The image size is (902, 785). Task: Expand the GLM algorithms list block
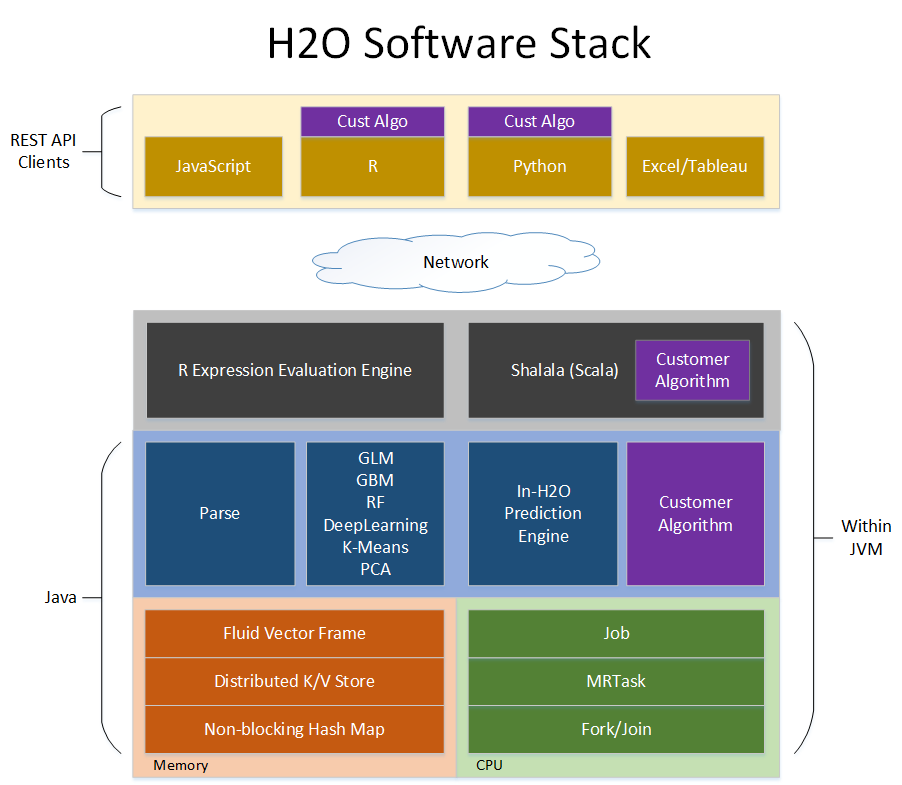click(x=374, y=513)
